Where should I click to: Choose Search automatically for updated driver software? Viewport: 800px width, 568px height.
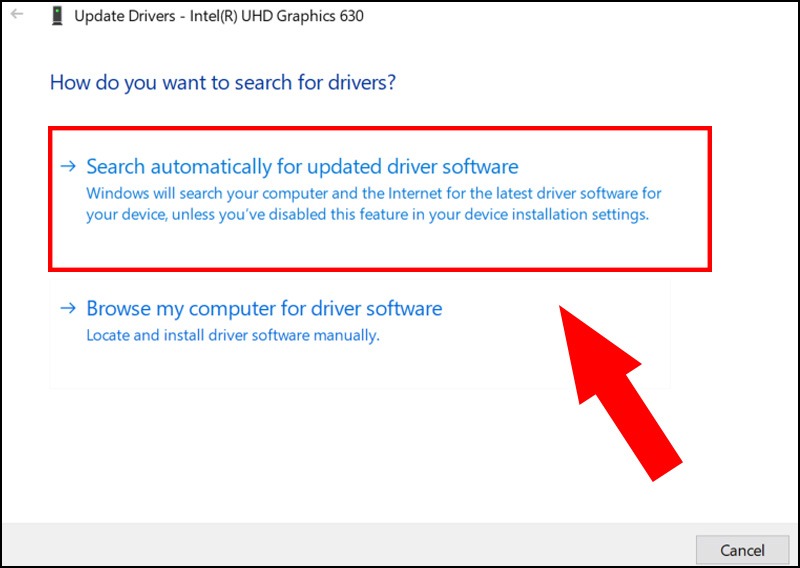[380, 199]
